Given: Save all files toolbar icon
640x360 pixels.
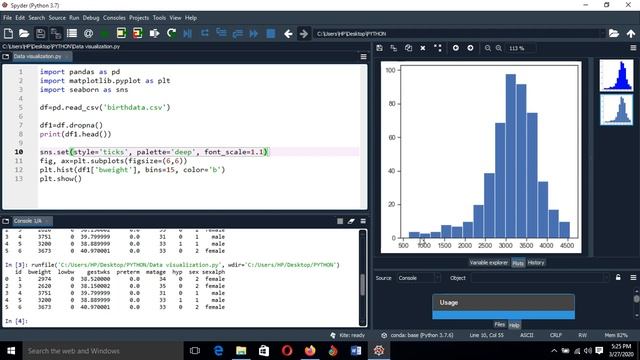Looking at the screenshot, I should pos(56,33).
